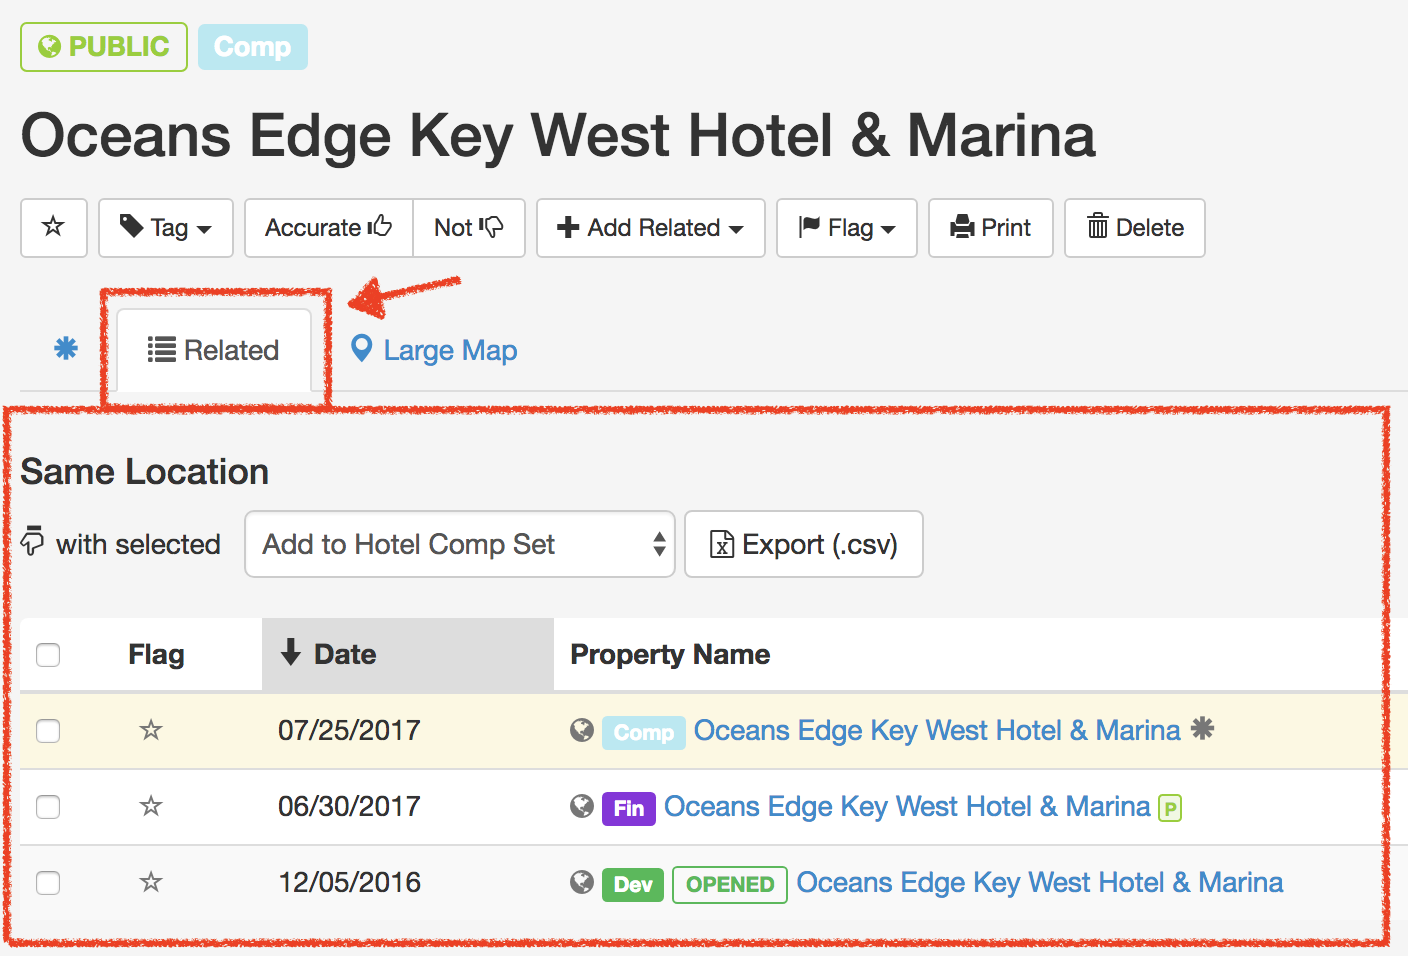This screenshot has width=1408, height=956.
Task: Expand the Add Related dropdown
Action: [650, 228]
